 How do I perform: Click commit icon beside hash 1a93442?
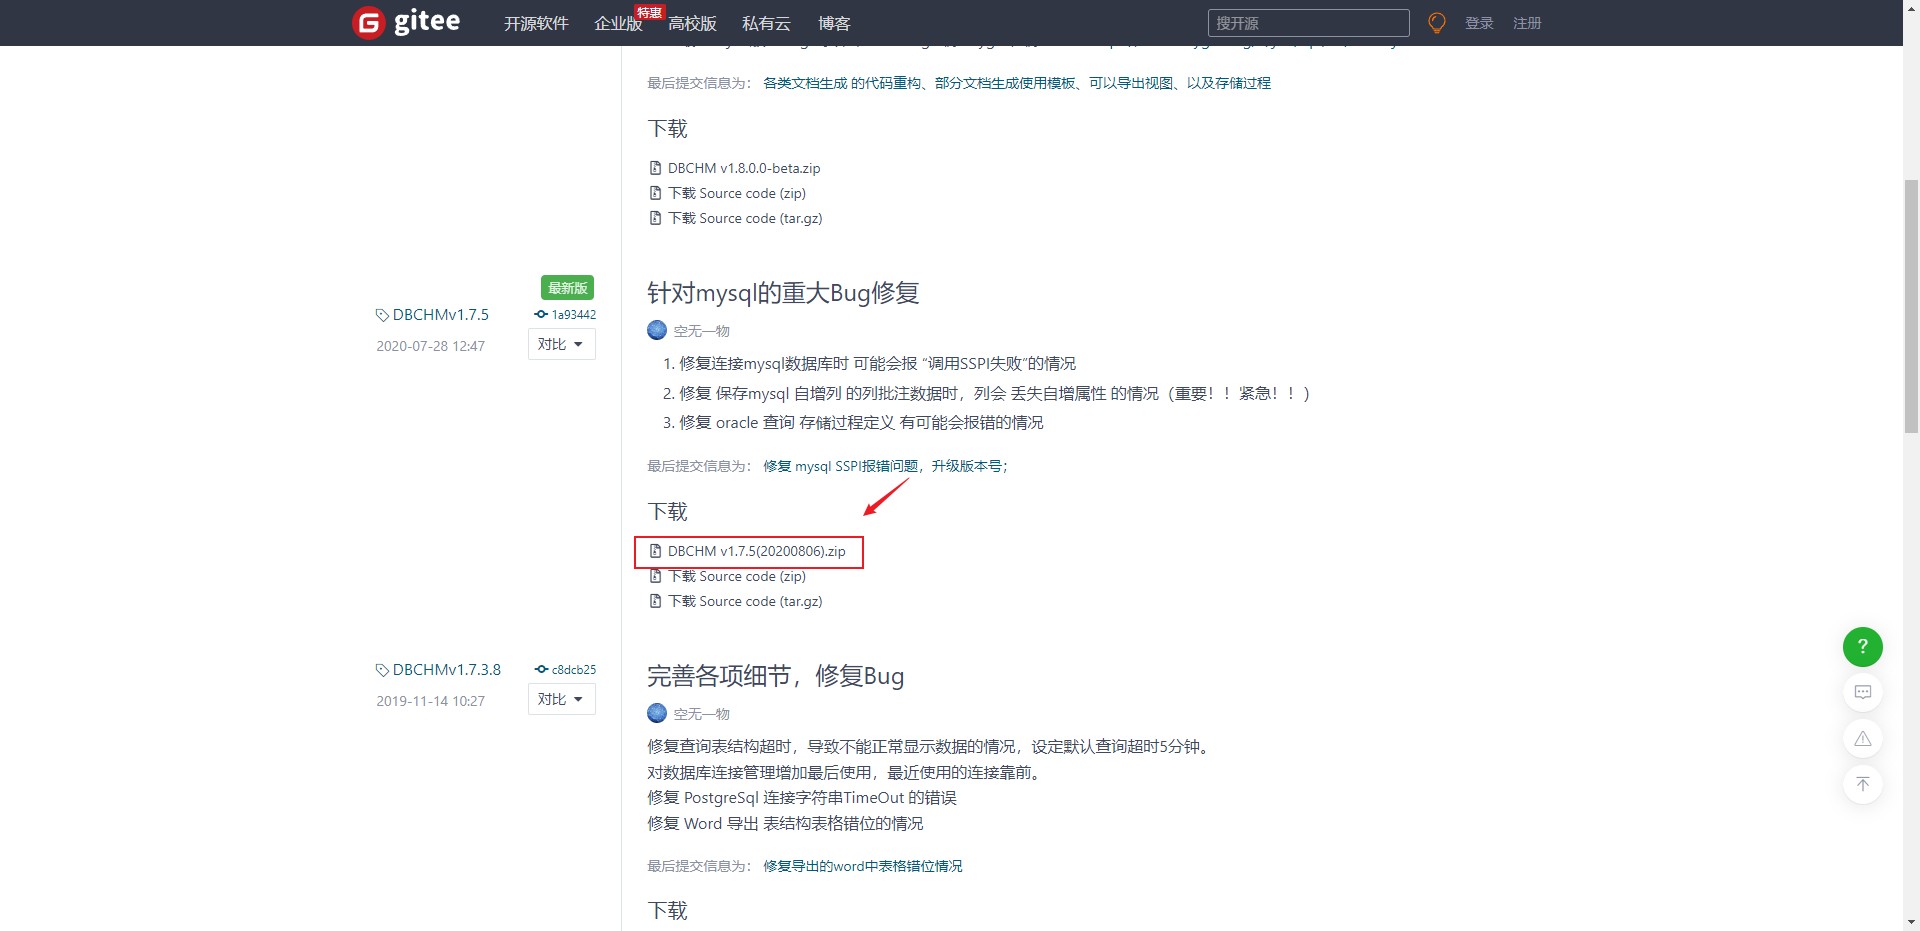tap(541, 314)
